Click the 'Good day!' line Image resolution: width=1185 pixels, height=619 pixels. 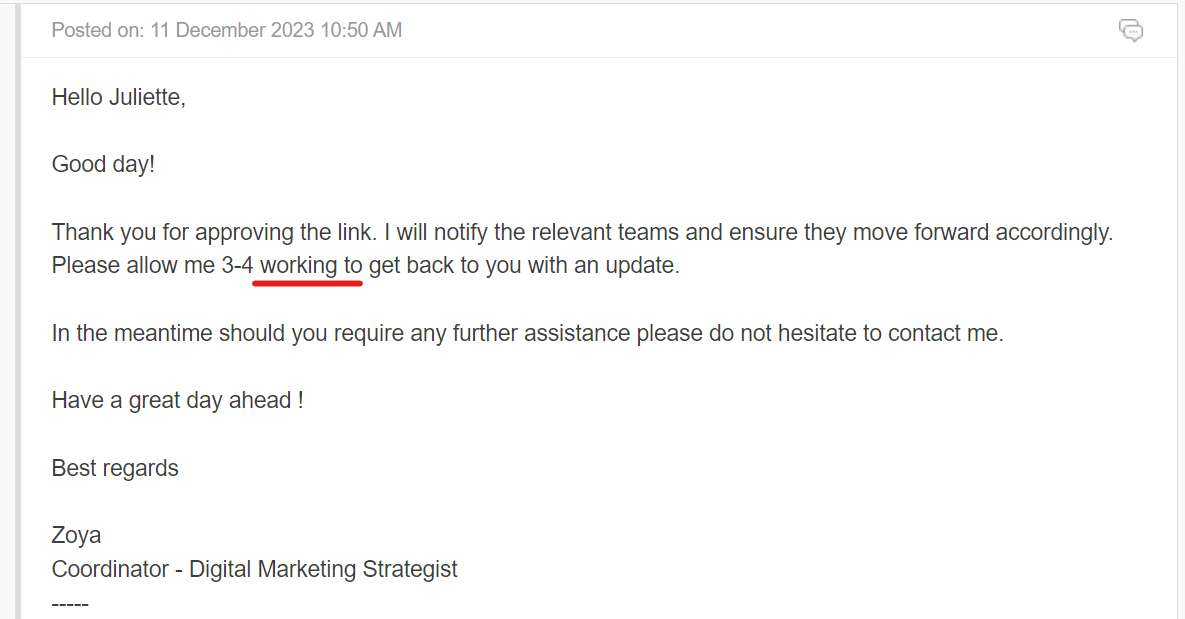tap(104, 164)
